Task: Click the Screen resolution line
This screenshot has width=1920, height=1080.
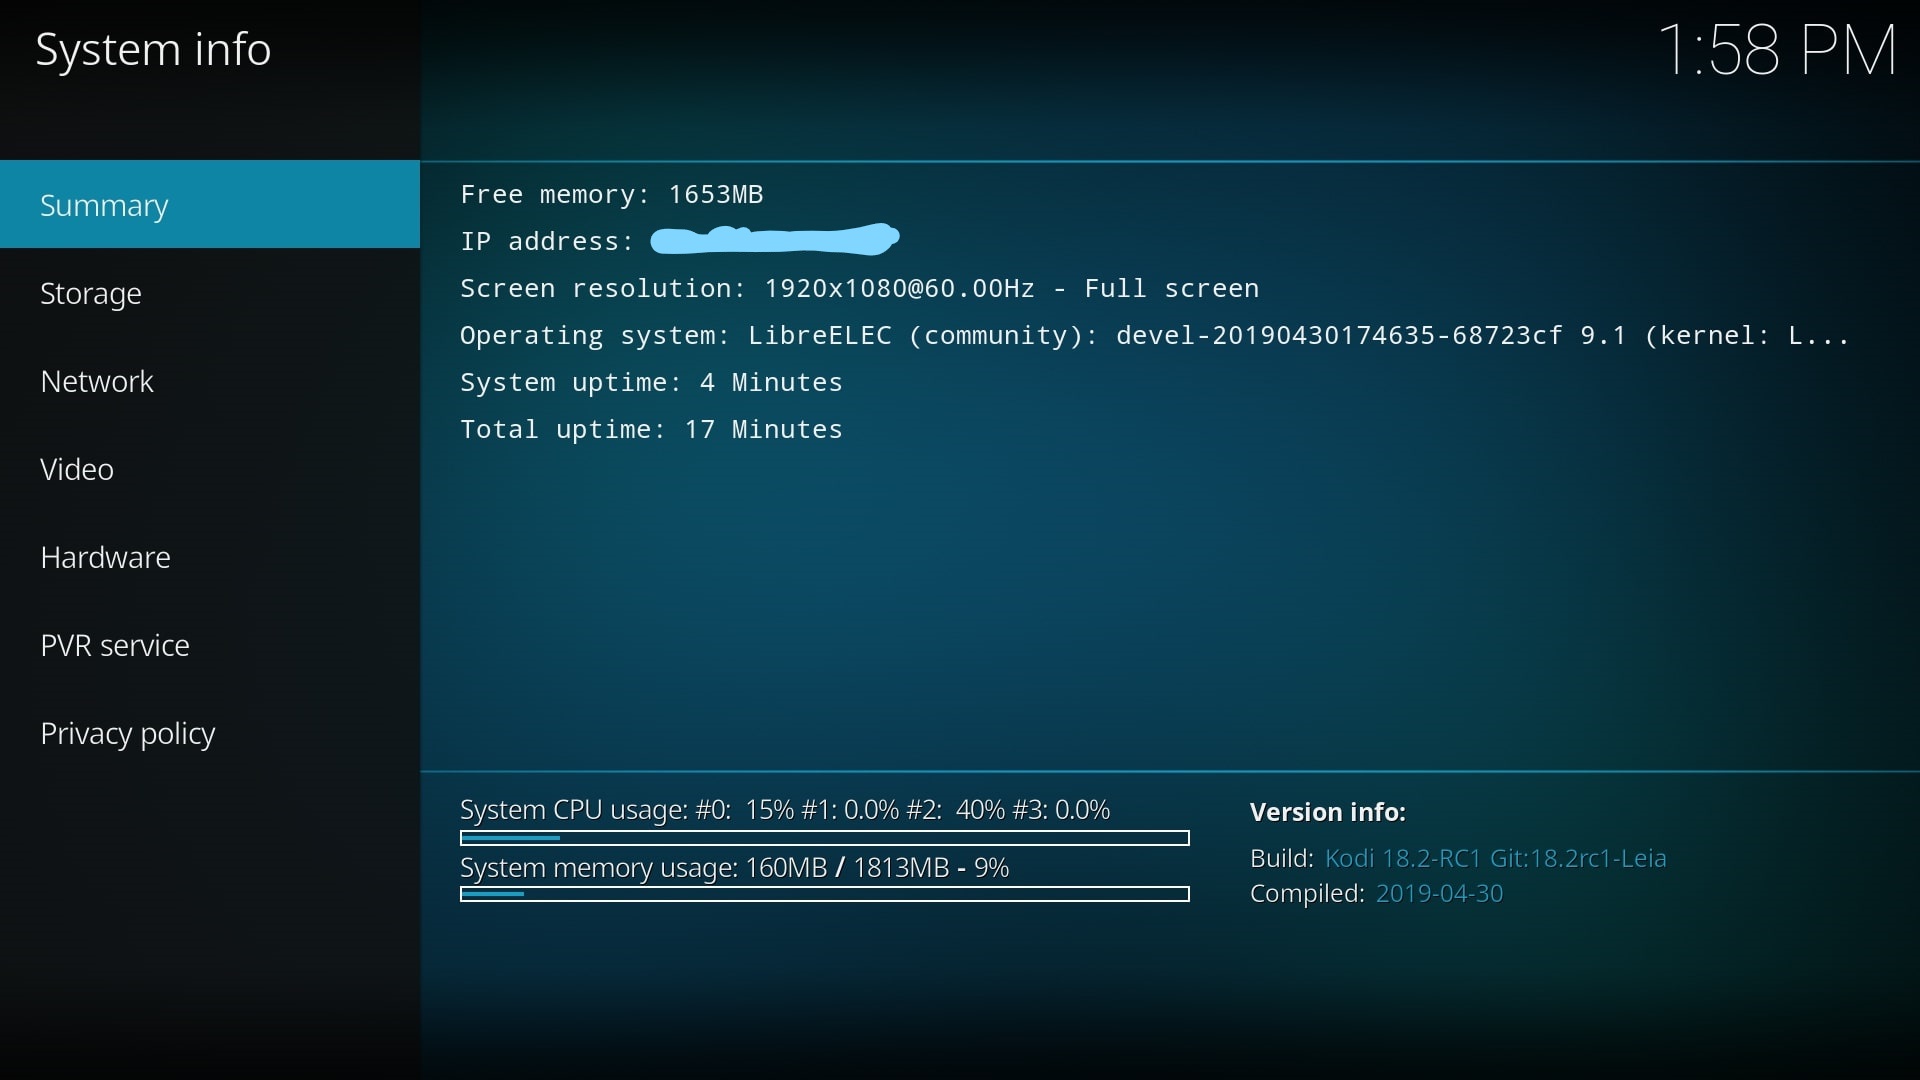Action: [858, 288]
